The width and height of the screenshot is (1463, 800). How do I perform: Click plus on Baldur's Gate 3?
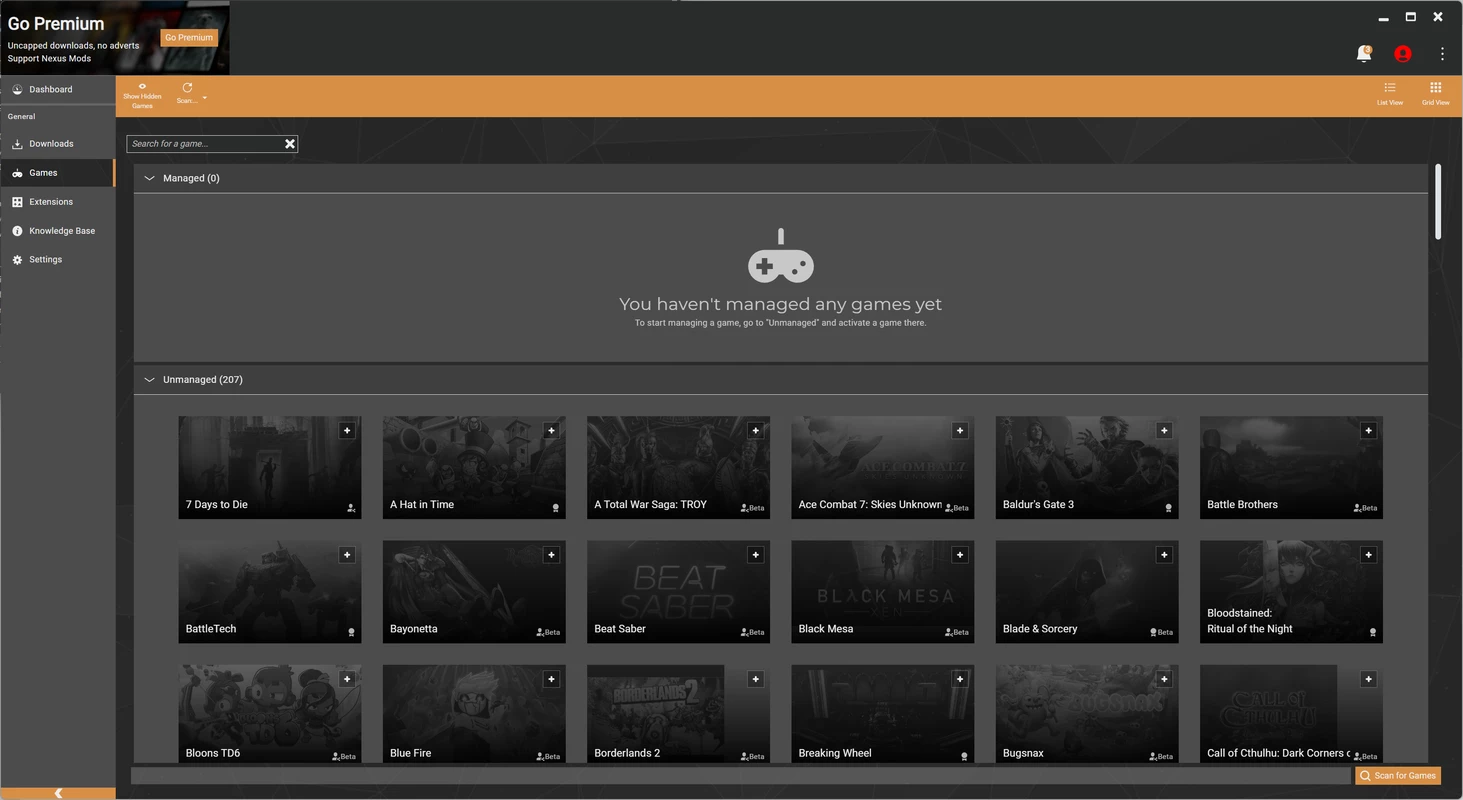pyautogui.click(x=1164, y=431)
